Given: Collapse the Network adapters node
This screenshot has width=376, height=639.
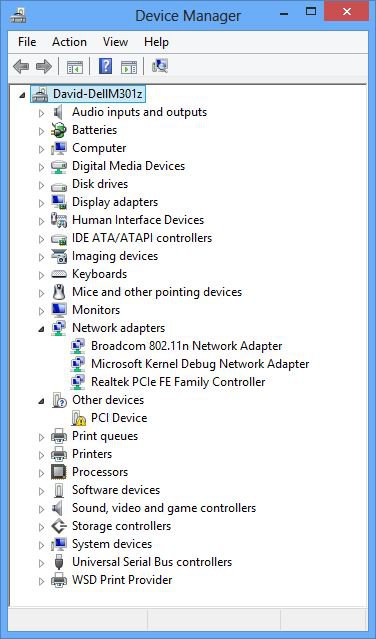Looking at the screenshot, I should pos(41,329).
